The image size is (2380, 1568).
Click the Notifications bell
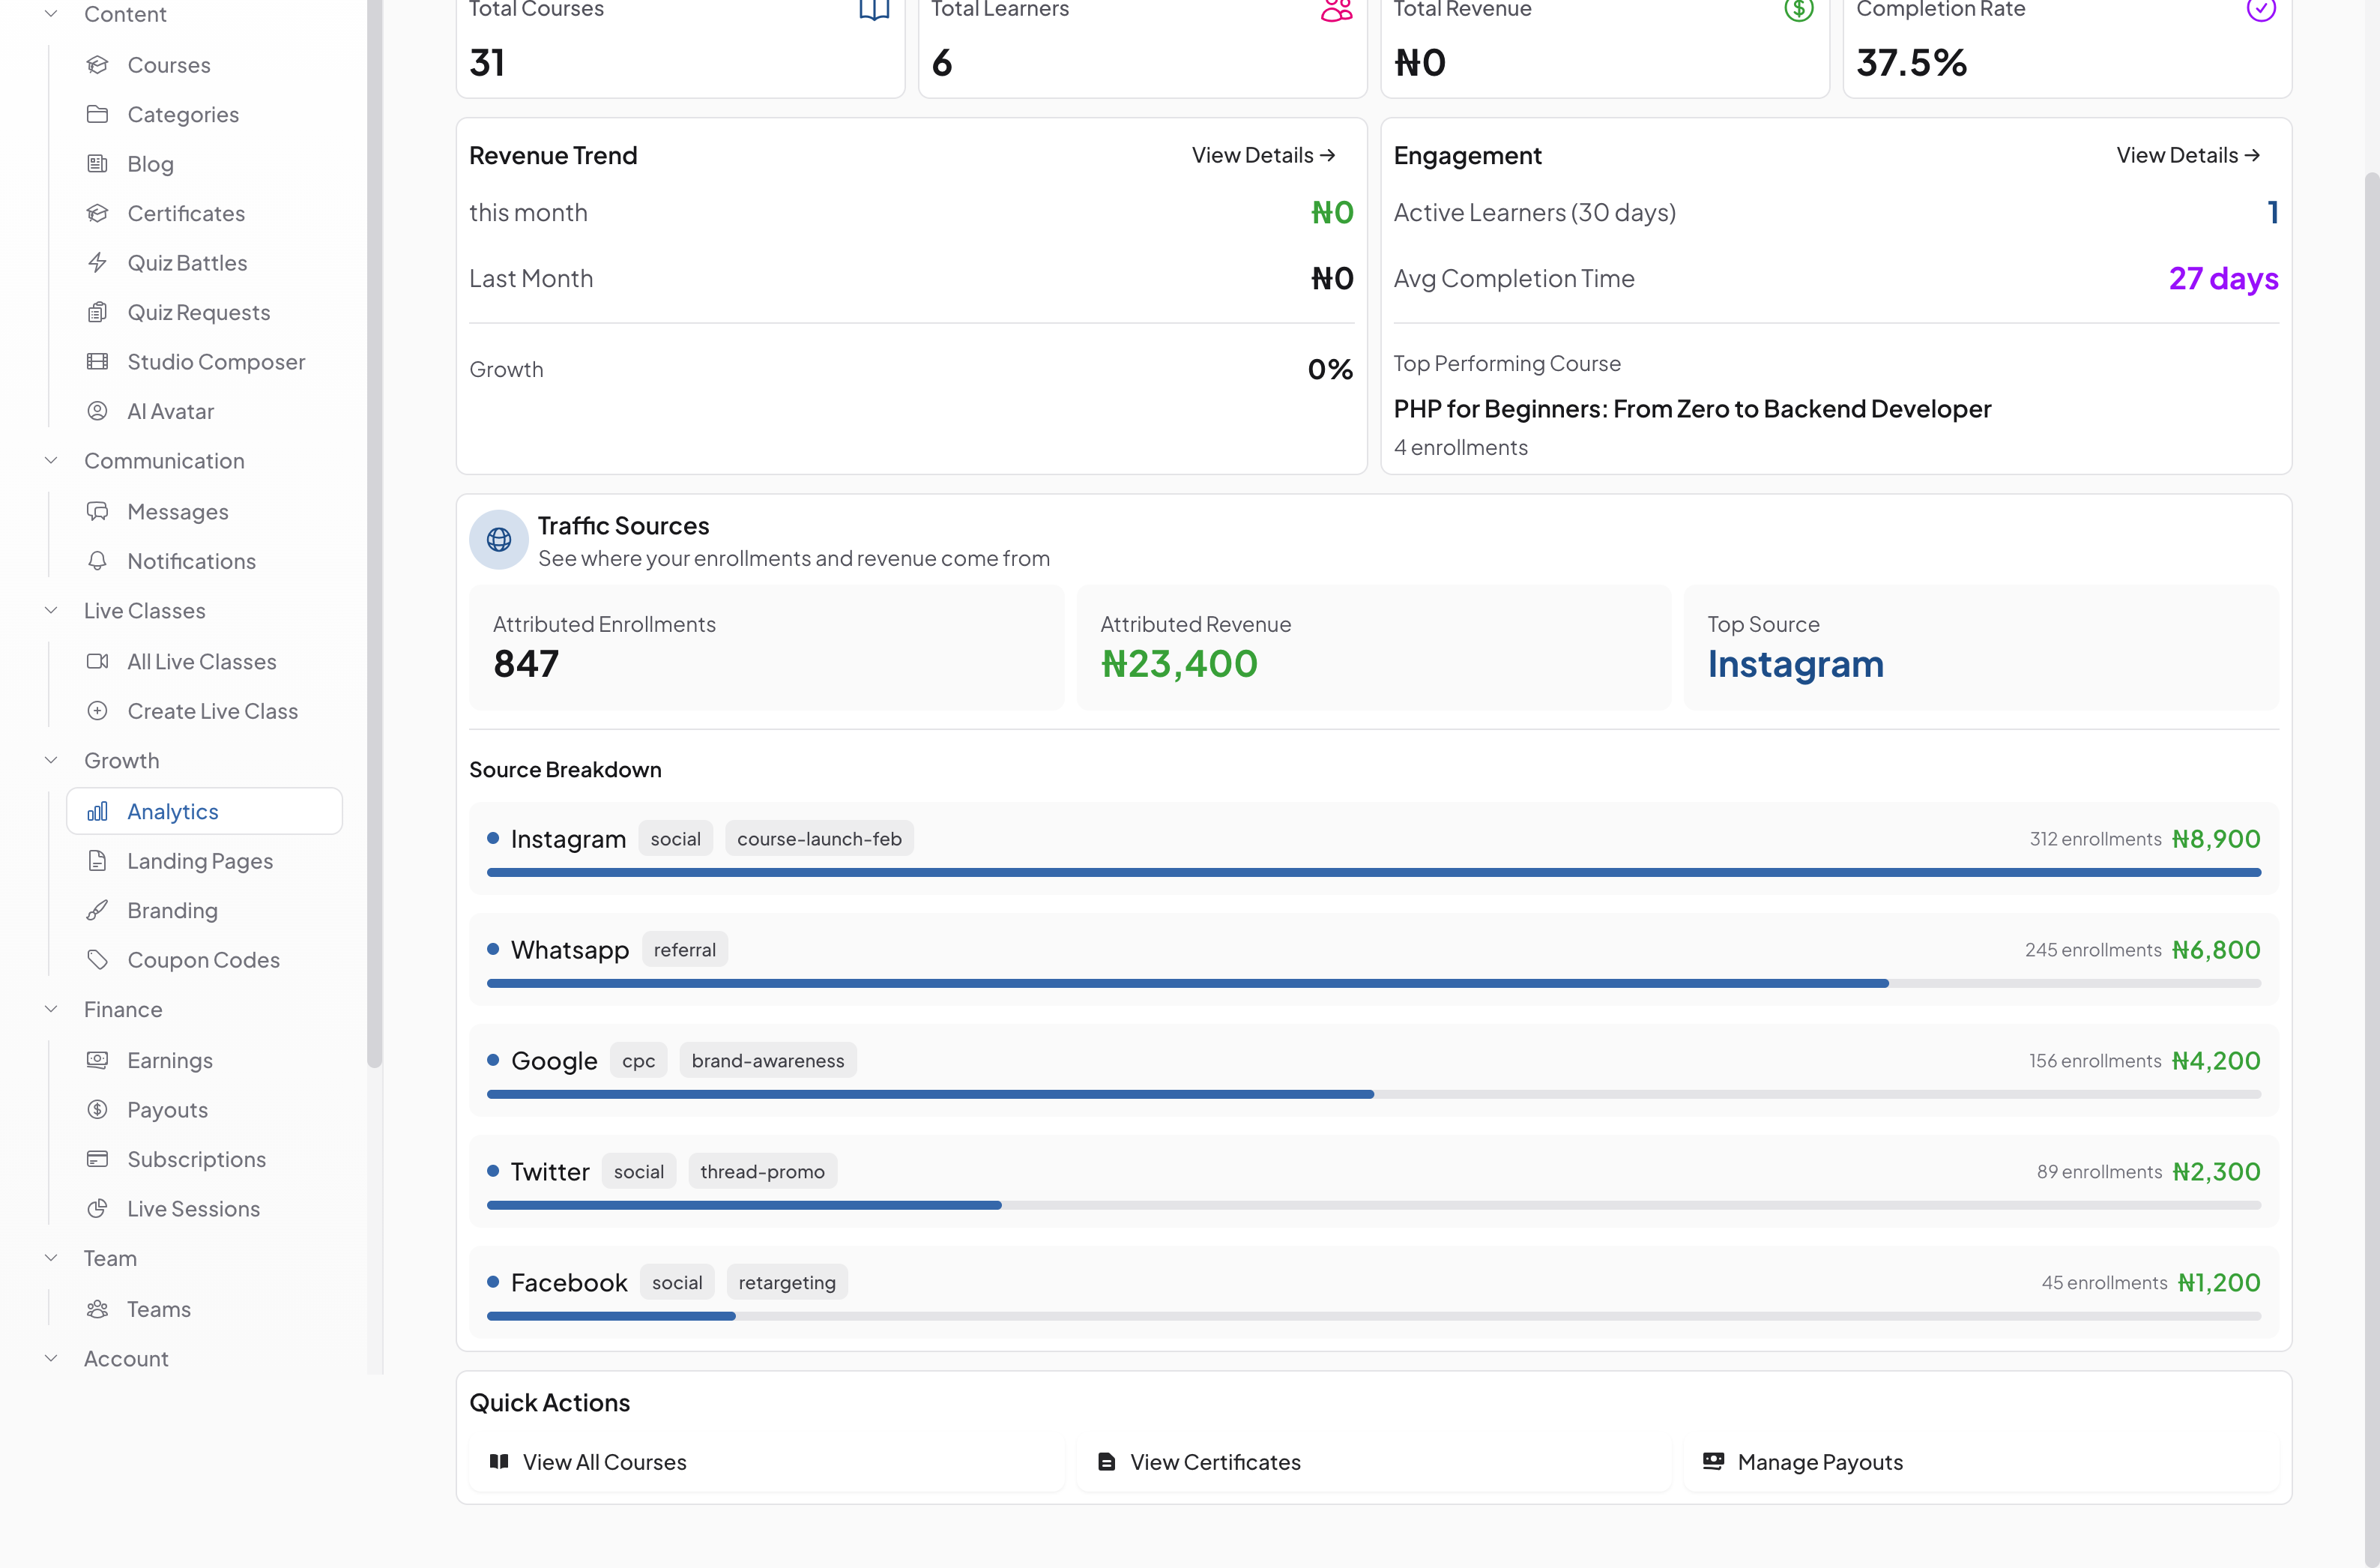pos(191,561)
